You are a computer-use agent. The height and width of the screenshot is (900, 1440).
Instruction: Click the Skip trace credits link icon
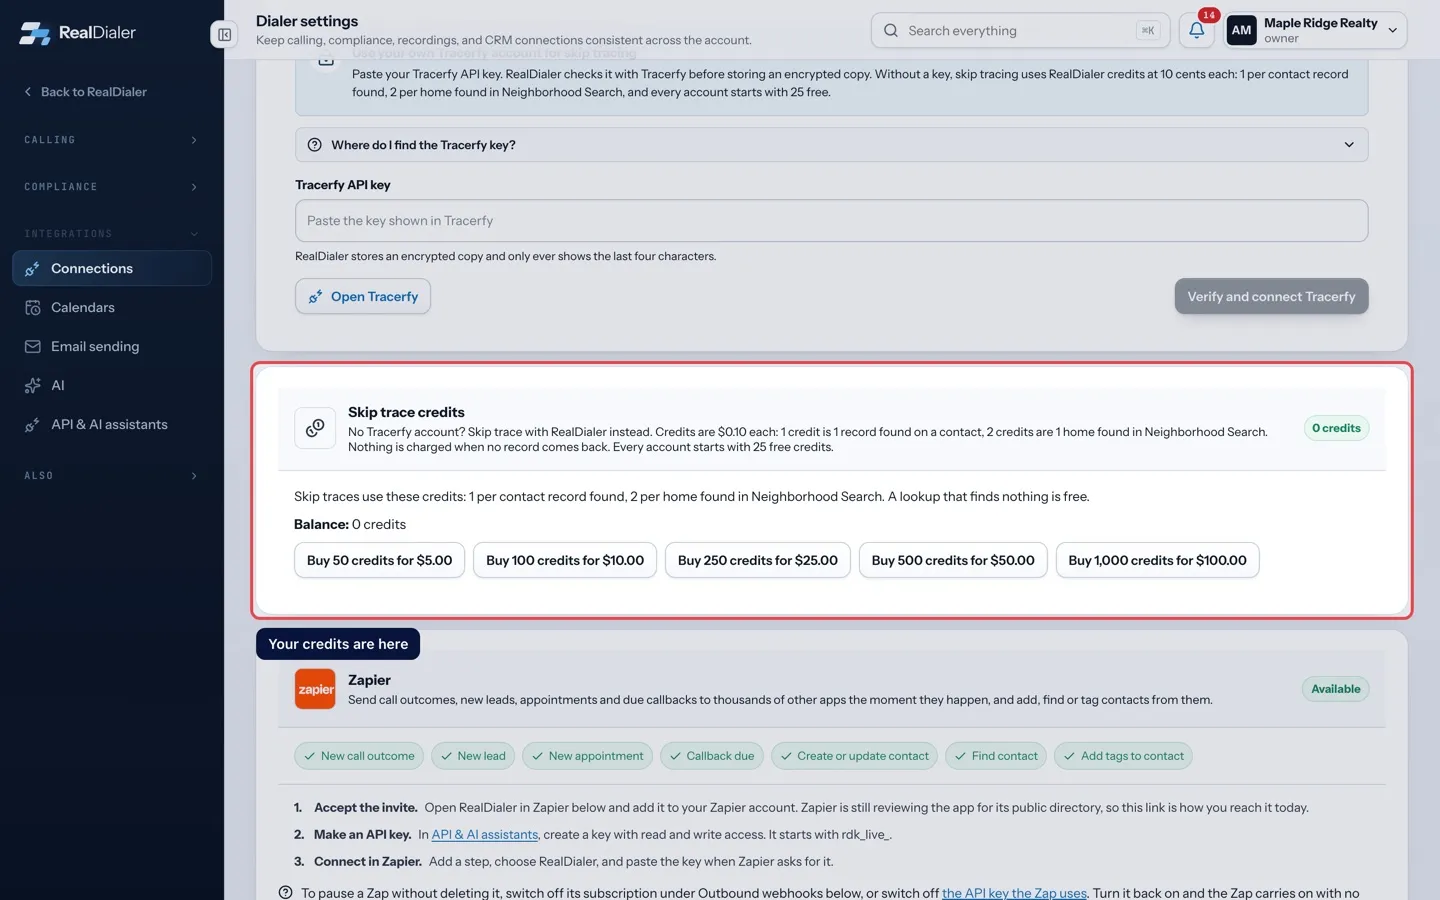pos(315,428)
